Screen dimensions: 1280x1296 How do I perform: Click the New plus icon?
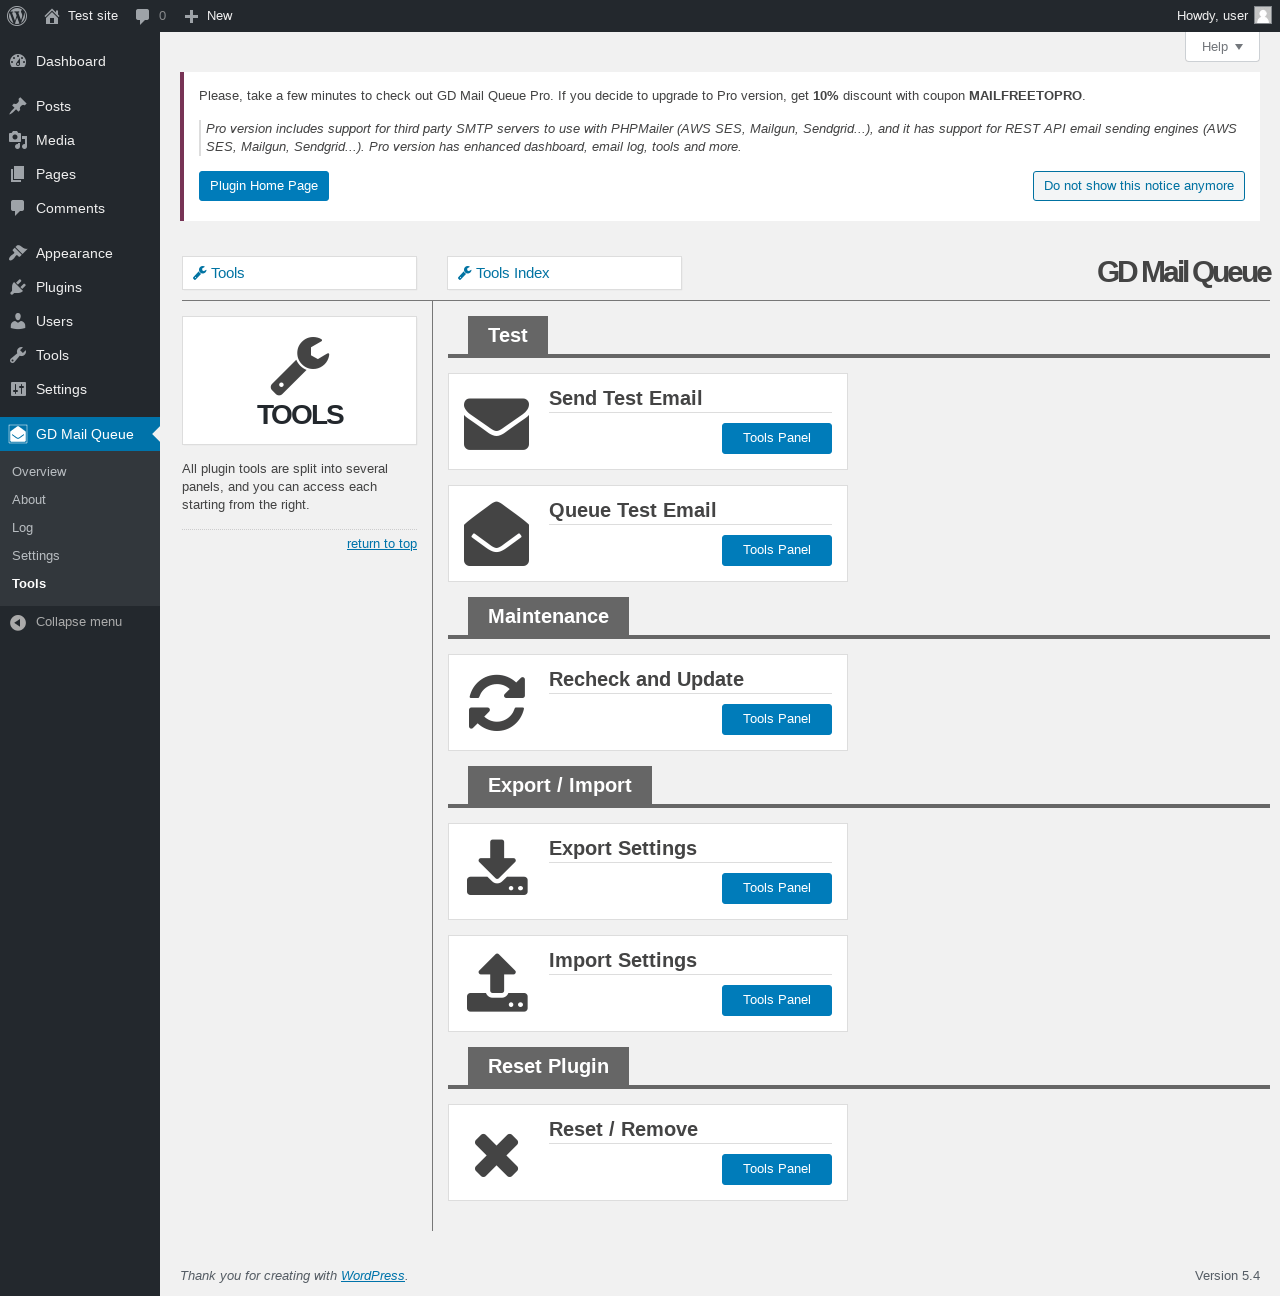[192, 16]
